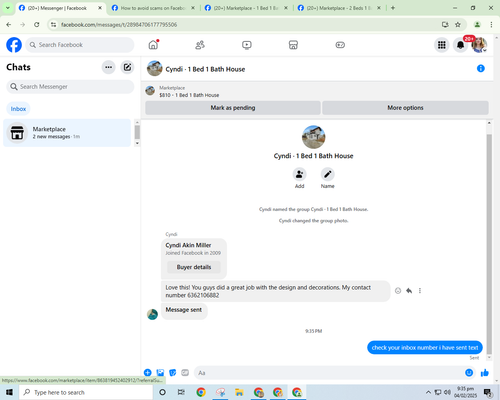Click the address bar URL
Image resolution: width=500 pixels, height=400 pixels.
pyautogui.click(x=119, y=25)
